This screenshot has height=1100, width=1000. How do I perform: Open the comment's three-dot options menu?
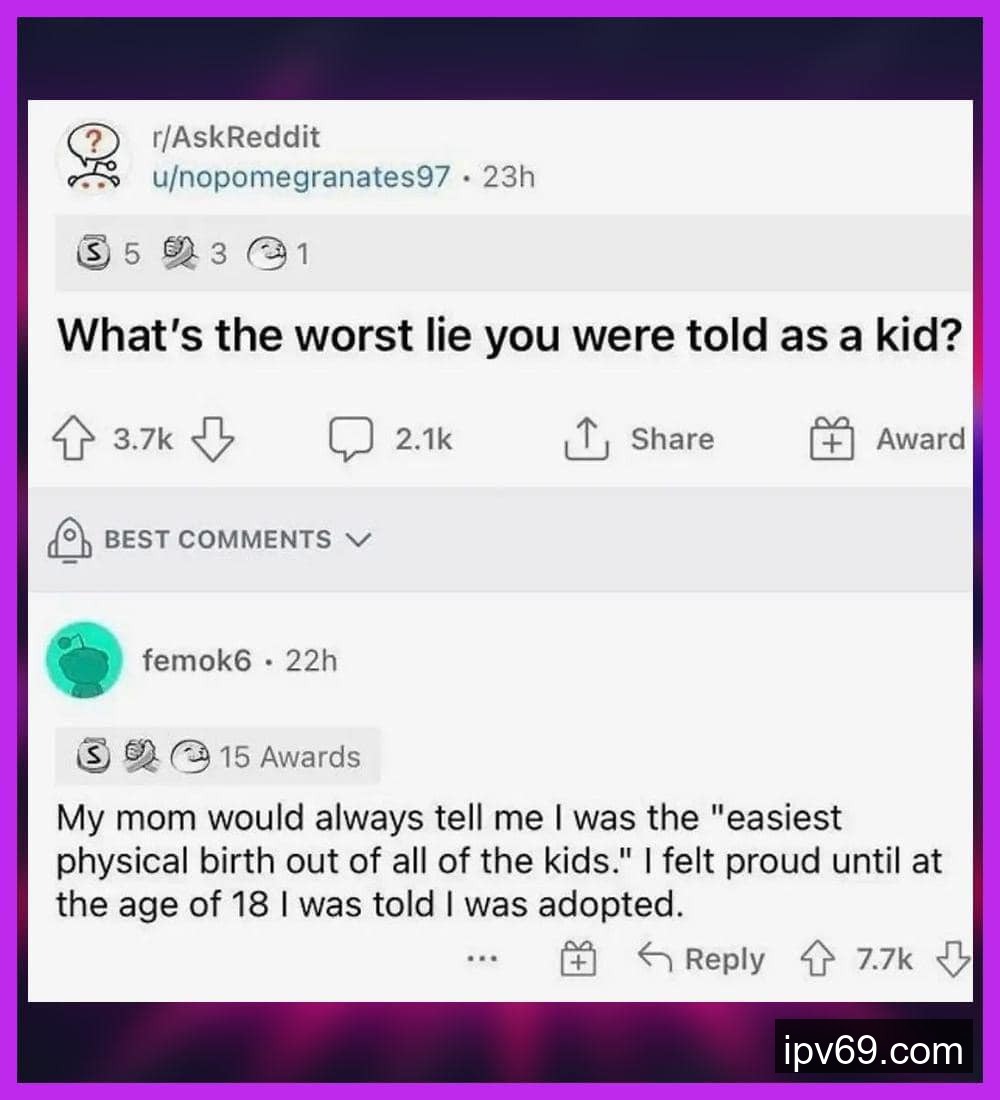(x=482, y=960)
